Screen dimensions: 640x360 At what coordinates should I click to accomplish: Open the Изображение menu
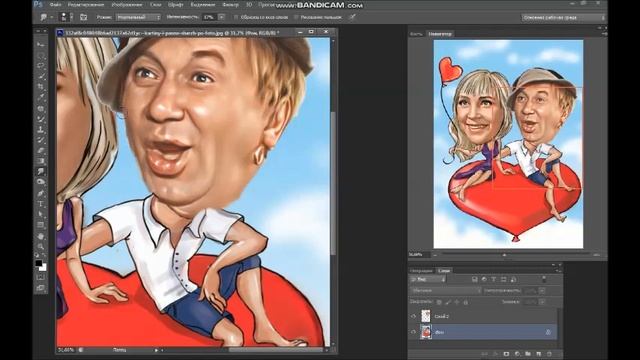click(127, 5)
